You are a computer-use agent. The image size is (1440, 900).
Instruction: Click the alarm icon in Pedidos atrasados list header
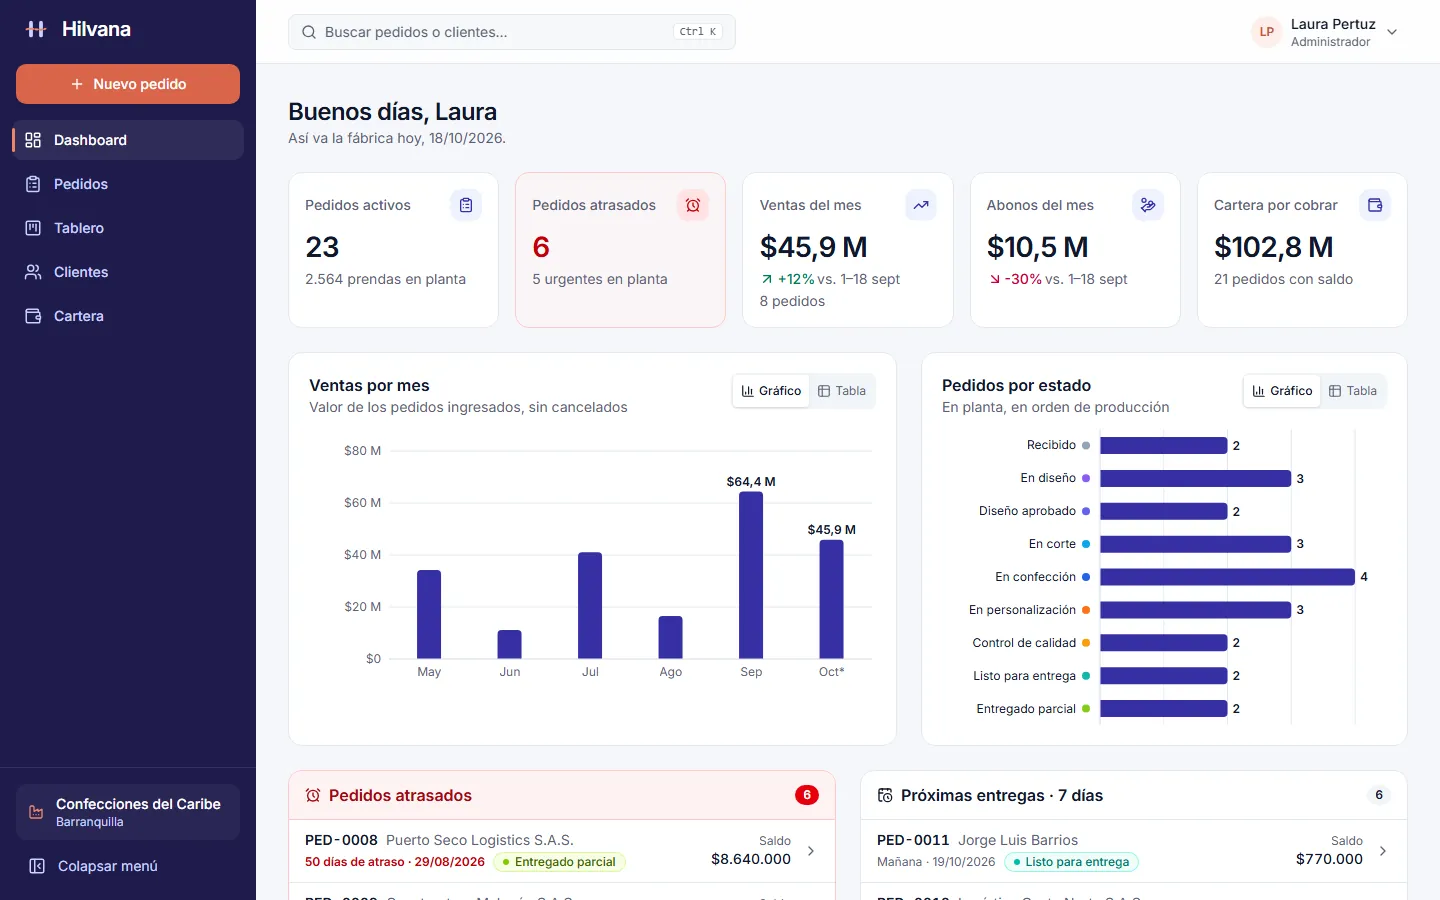[313, 795]
